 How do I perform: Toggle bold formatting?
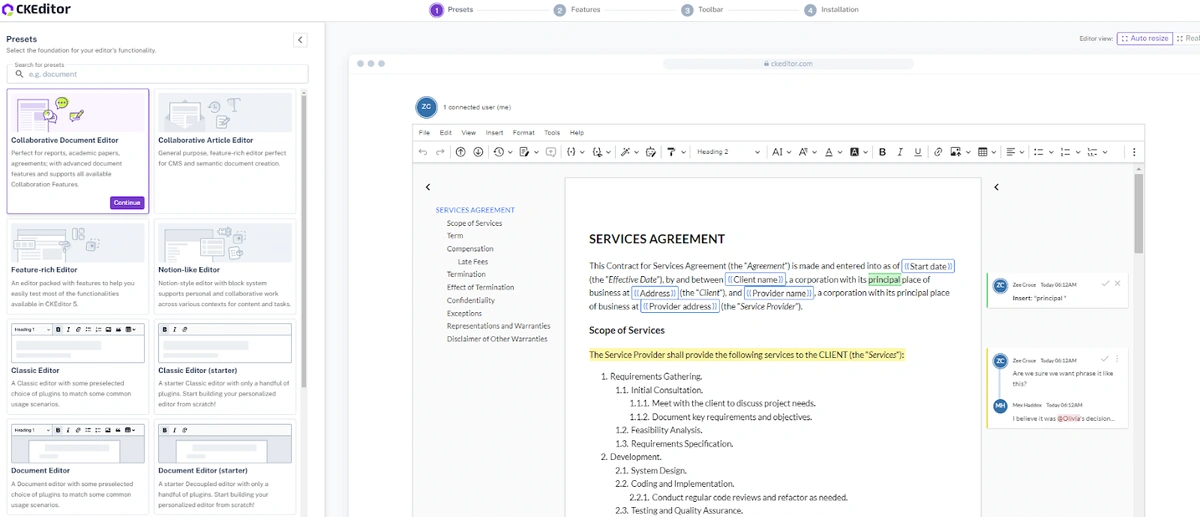(x=882, y=152)
